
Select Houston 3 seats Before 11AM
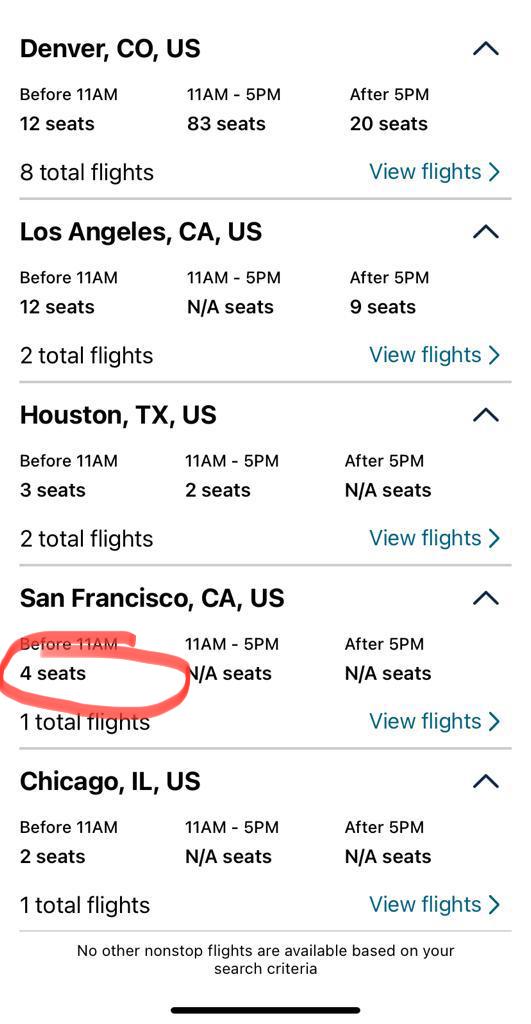tap(52, 490)
